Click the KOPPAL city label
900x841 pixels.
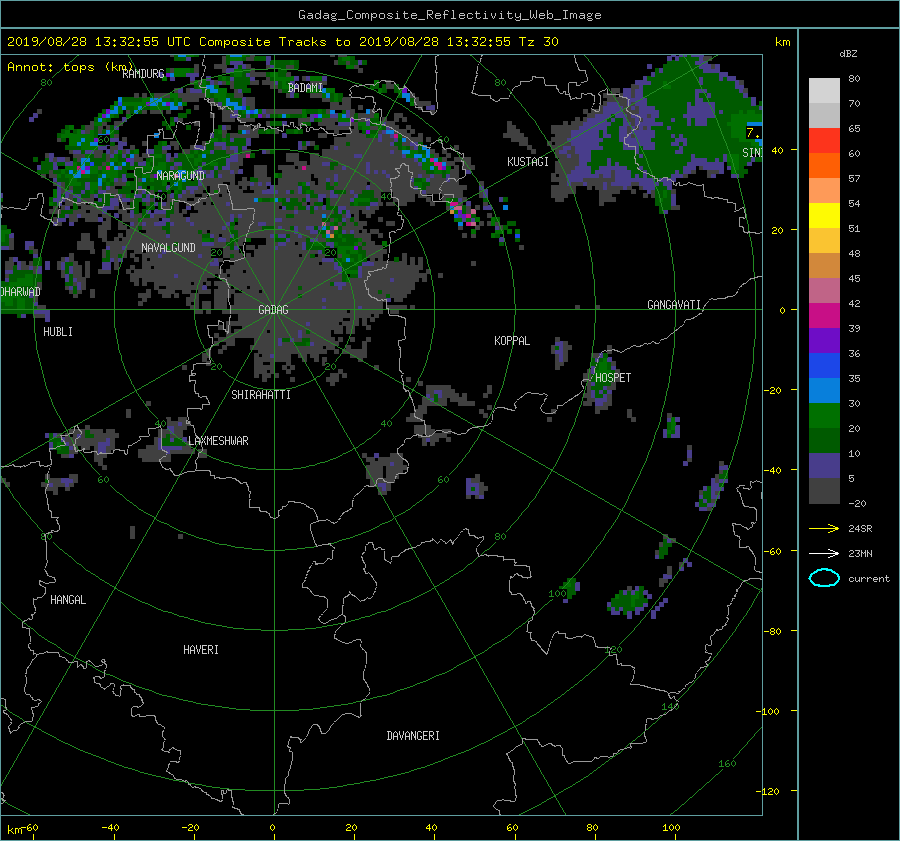(x=512, y=341)
